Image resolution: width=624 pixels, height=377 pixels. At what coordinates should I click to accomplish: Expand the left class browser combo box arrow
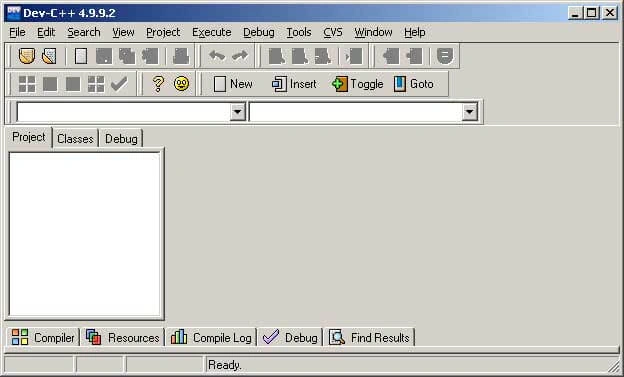click(238, 112)
